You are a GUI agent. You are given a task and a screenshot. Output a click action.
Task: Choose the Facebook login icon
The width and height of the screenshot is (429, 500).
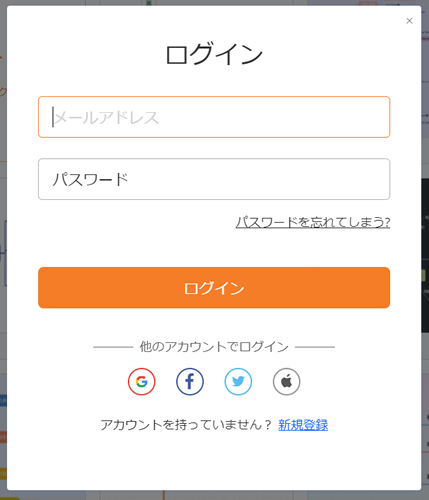point(190,381)
